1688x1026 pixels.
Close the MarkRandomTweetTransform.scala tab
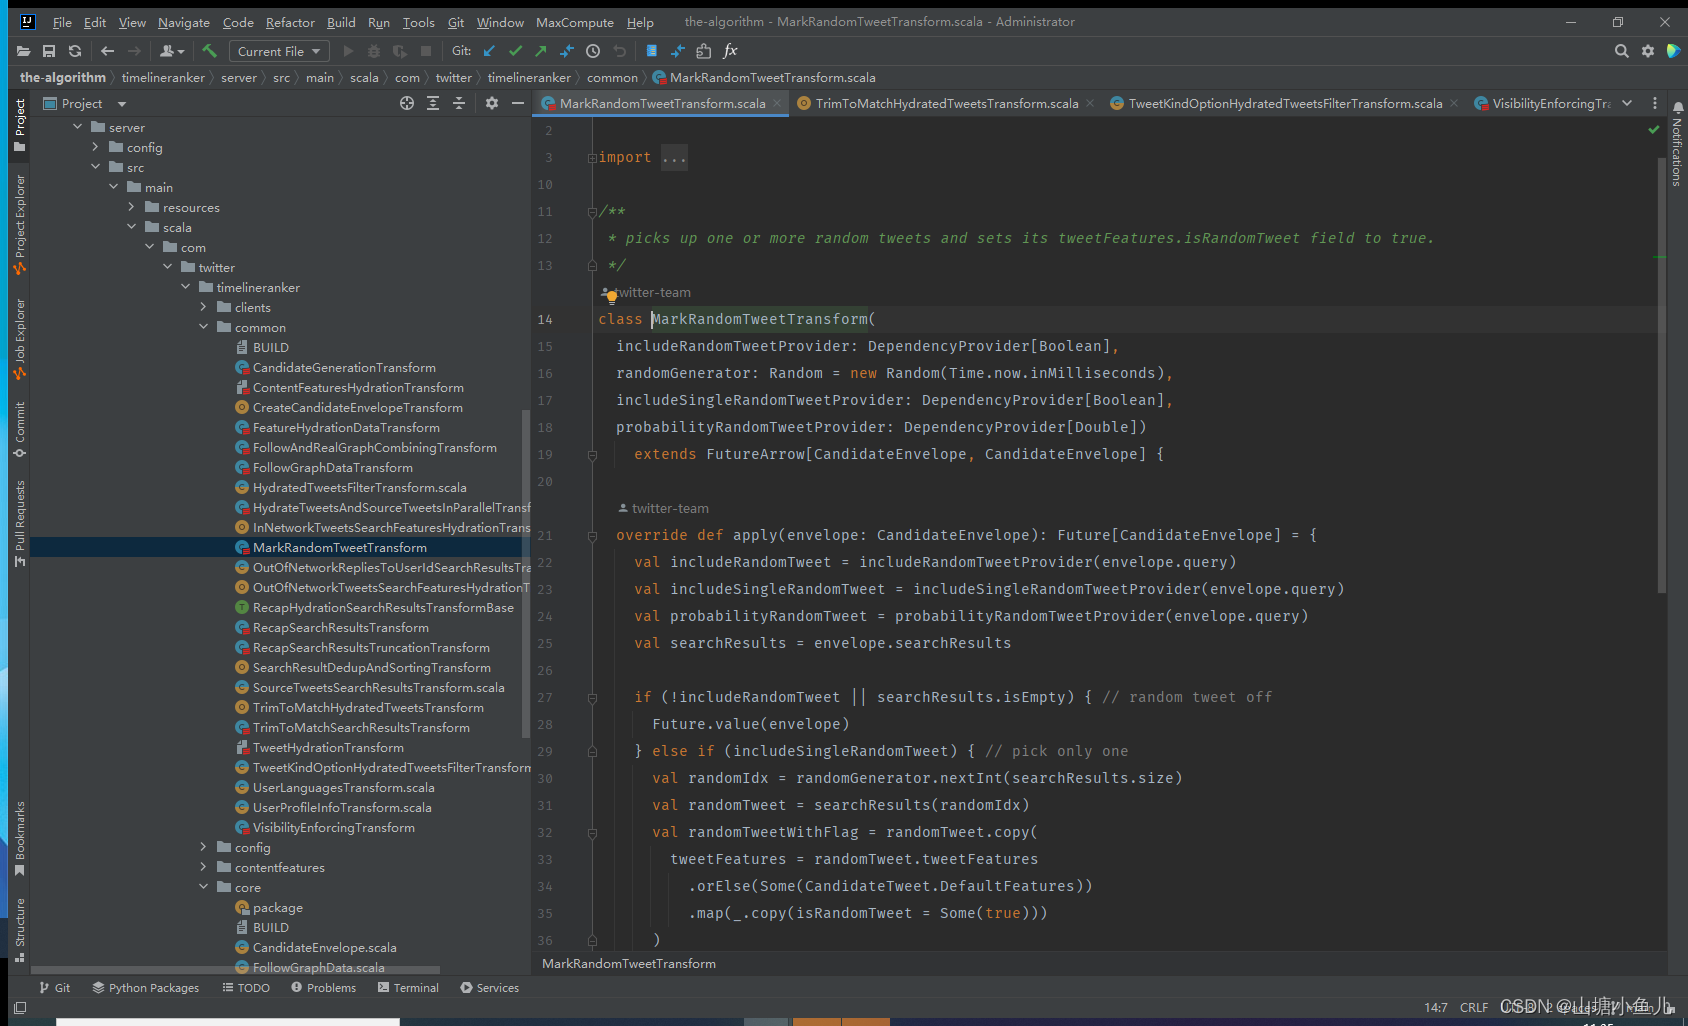pyautogui.click(x=777, y=103)
